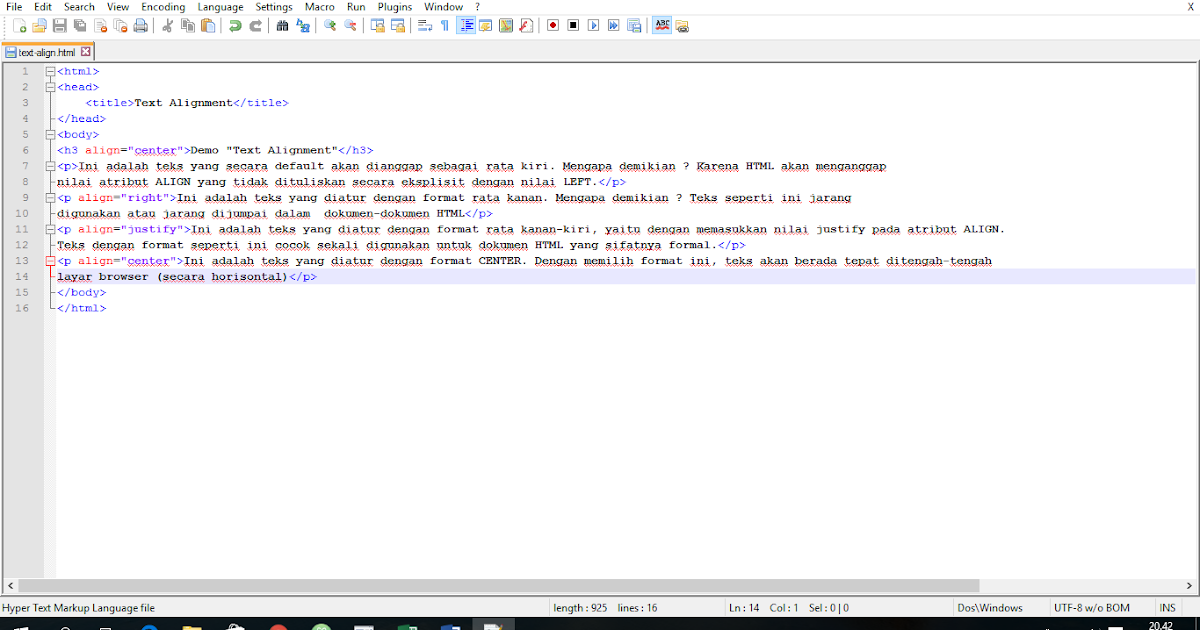
Task: Collapse the <head> fold on line 2
Action: 50,87
